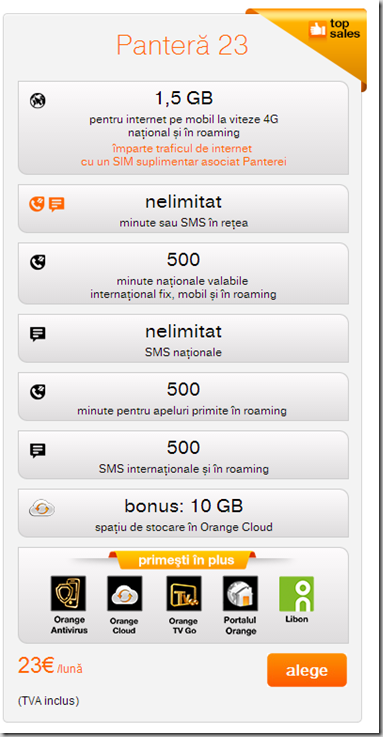Viewport: 383px width, 737px height.
Task: Click the primești în plus banner
Action: click(x=186, y=560)
